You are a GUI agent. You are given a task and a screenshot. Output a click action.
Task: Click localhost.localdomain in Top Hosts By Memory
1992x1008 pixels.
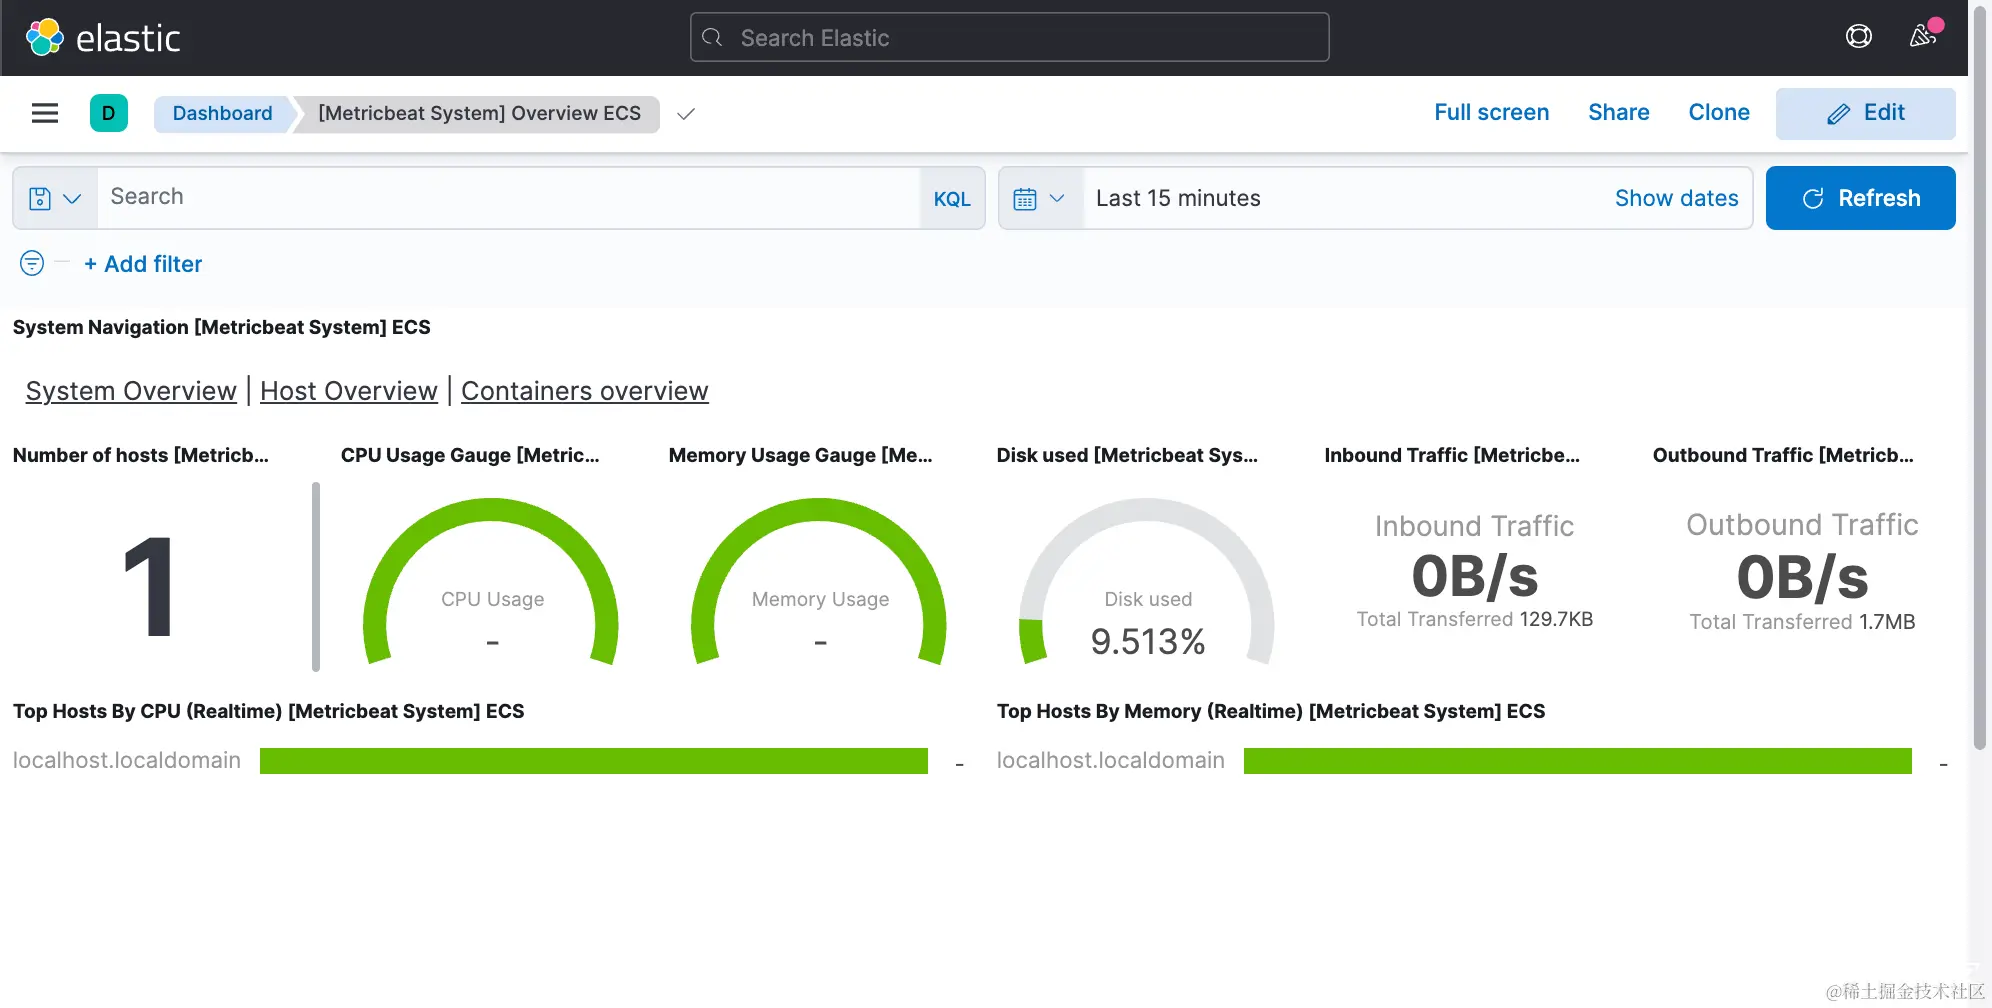click(1111, 760)
